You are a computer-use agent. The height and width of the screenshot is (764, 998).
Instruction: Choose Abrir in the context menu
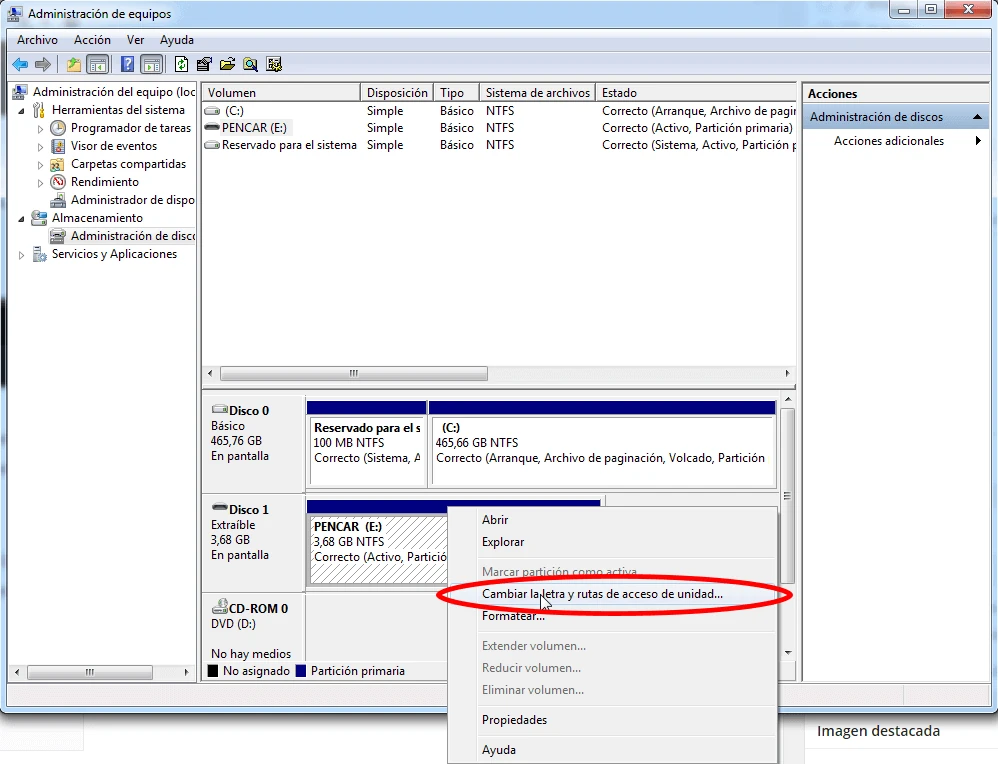click(x=612, y=520)
